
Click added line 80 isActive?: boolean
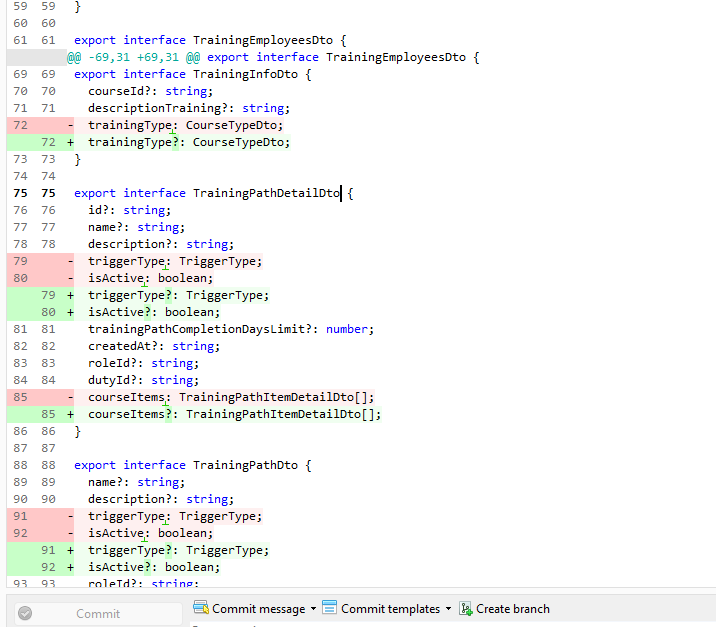[153, 312]
